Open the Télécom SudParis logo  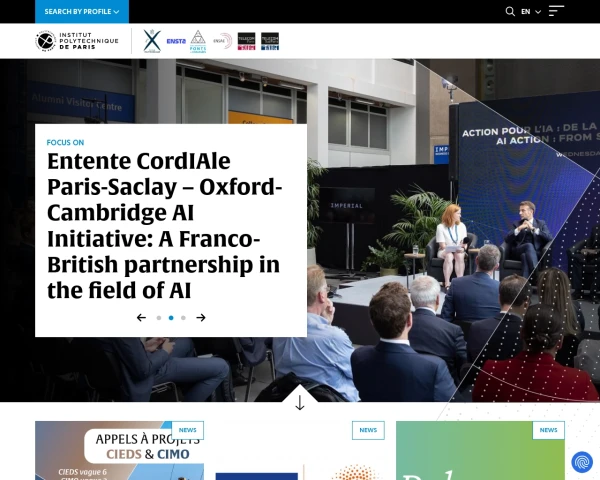270,41
